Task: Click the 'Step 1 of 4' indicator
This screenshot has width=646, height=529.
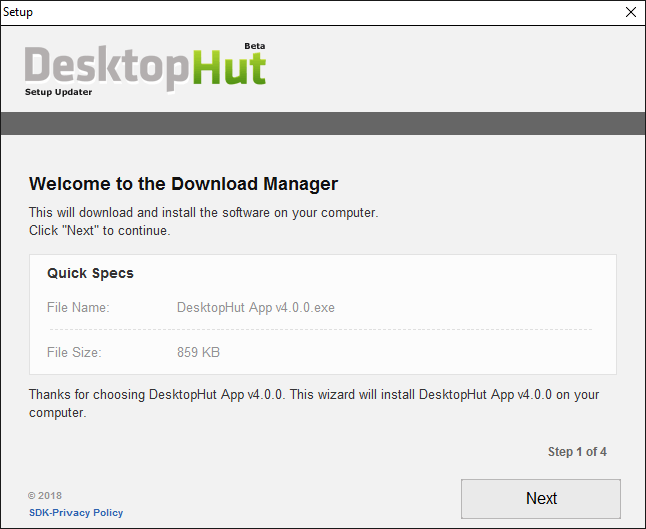Action: [x=577, y=452]
